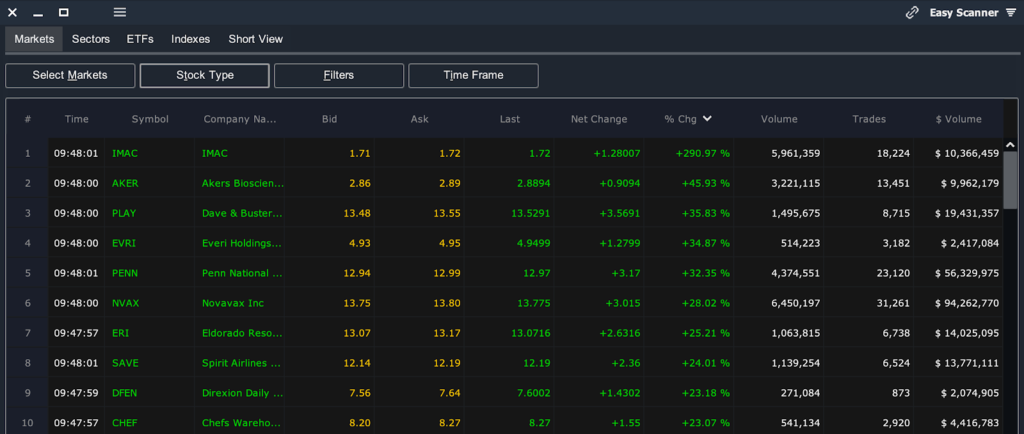Sort by the Volume column header
Screen dimensions: 1024x434
click(x=779, y=119)
